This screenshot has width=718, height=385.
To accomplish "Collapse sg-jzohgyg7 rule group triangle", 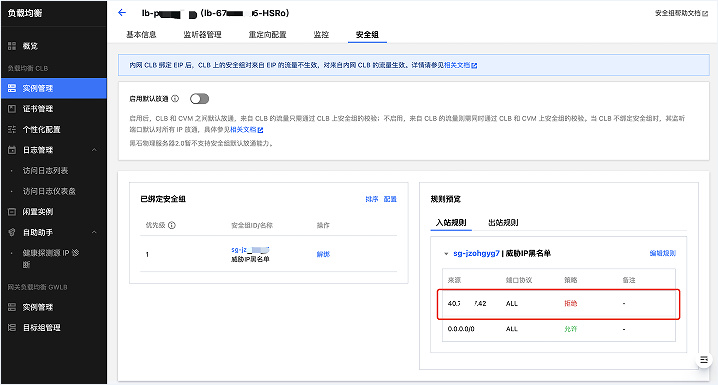I will click(x=446, y=254).
